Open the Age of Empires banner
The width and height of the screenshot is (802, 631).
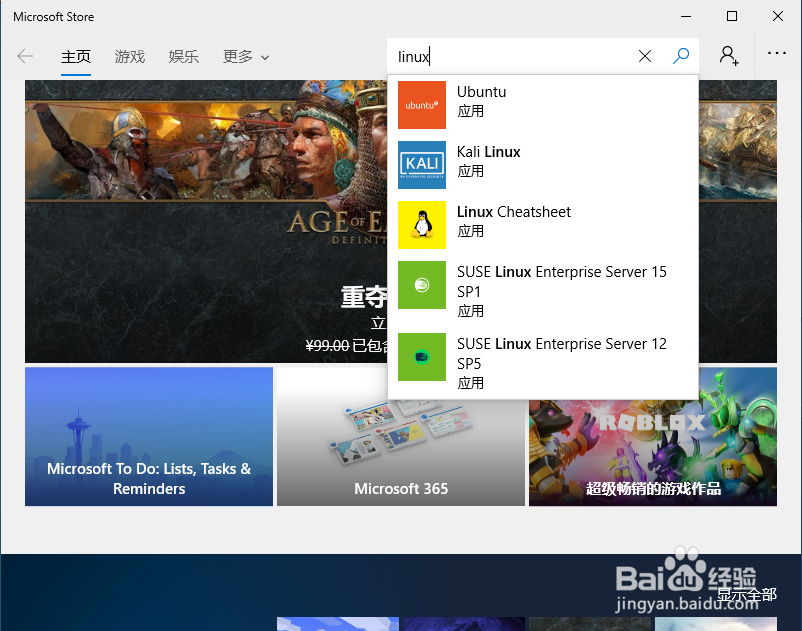point(206,221)
